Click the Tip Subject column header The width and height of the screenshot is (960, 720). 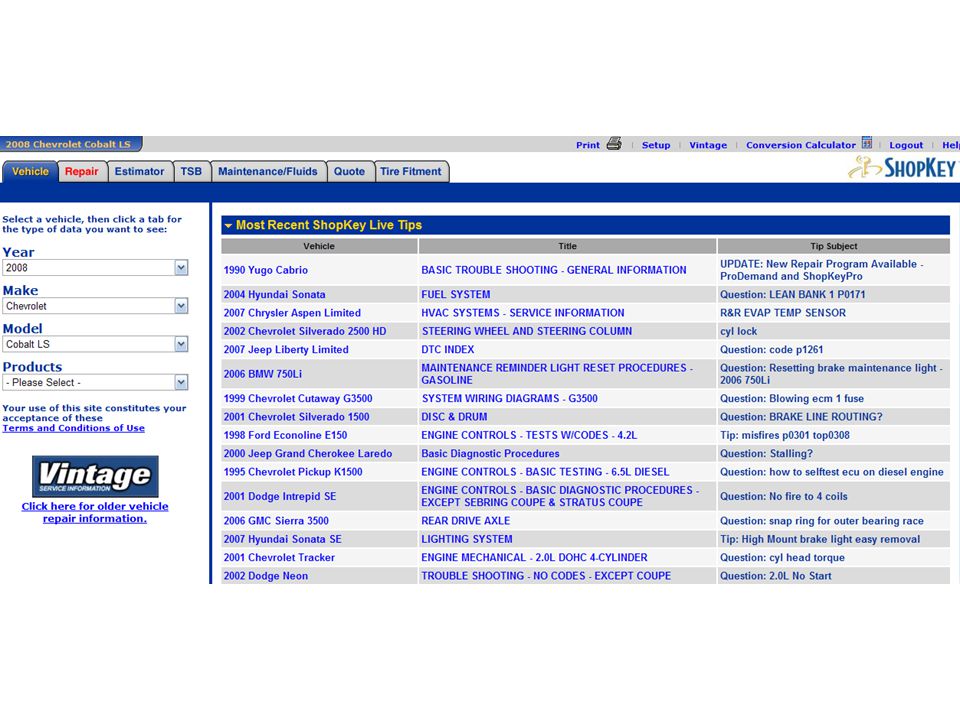pos(833,246)
